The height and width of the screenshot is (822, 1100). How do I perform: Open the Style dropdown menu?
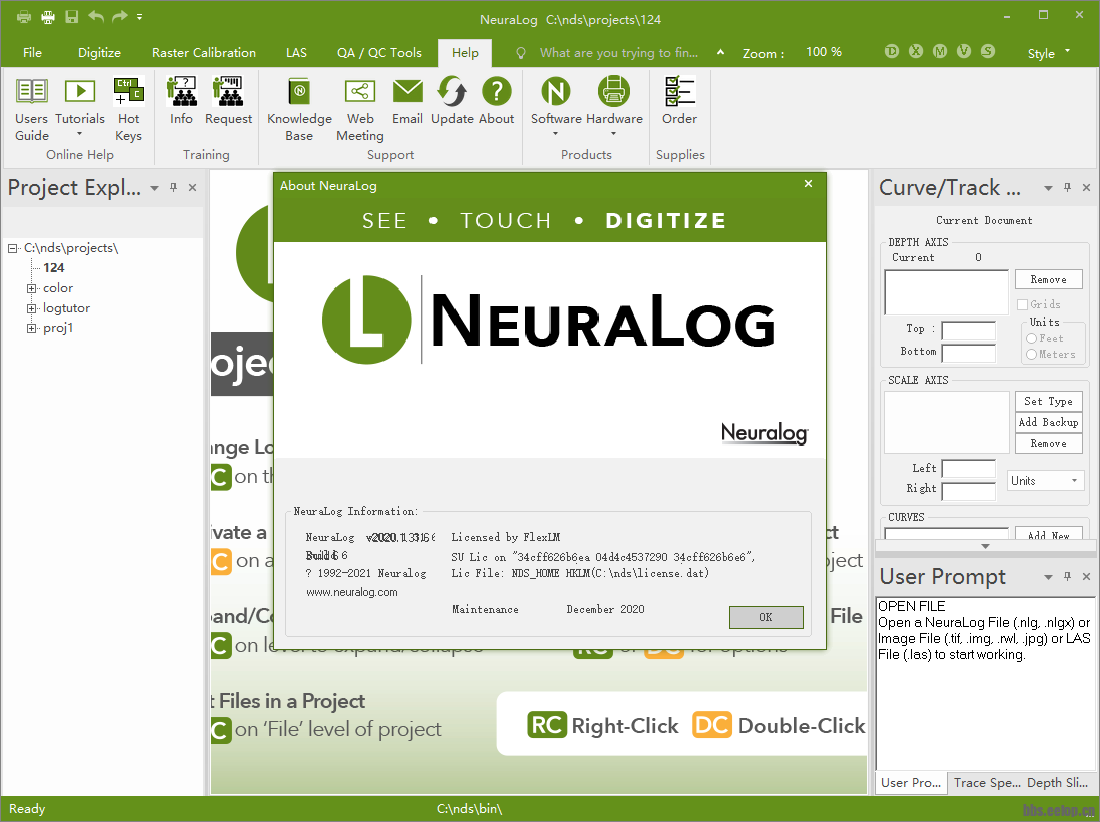click(1048, 53)
